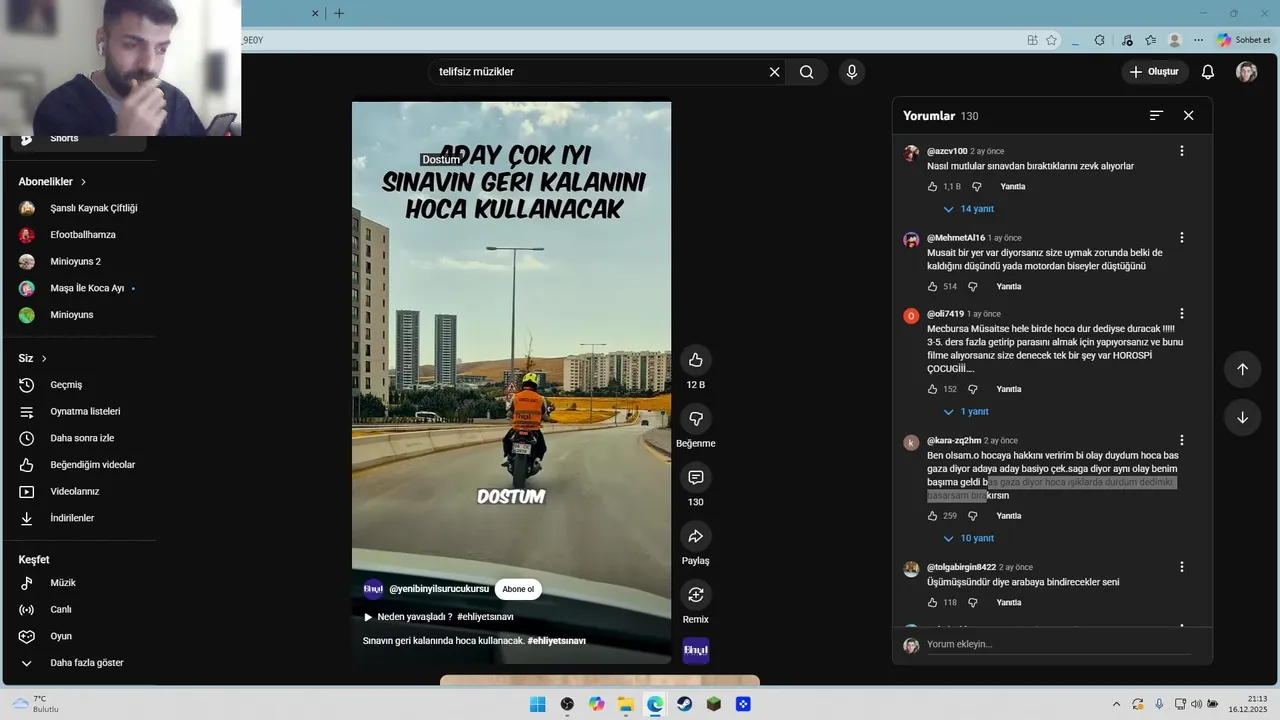The height and width of the screenshot is (720, 1280).
Task: Open Edge extensions puzzle icon
Action: point(1099,40)
